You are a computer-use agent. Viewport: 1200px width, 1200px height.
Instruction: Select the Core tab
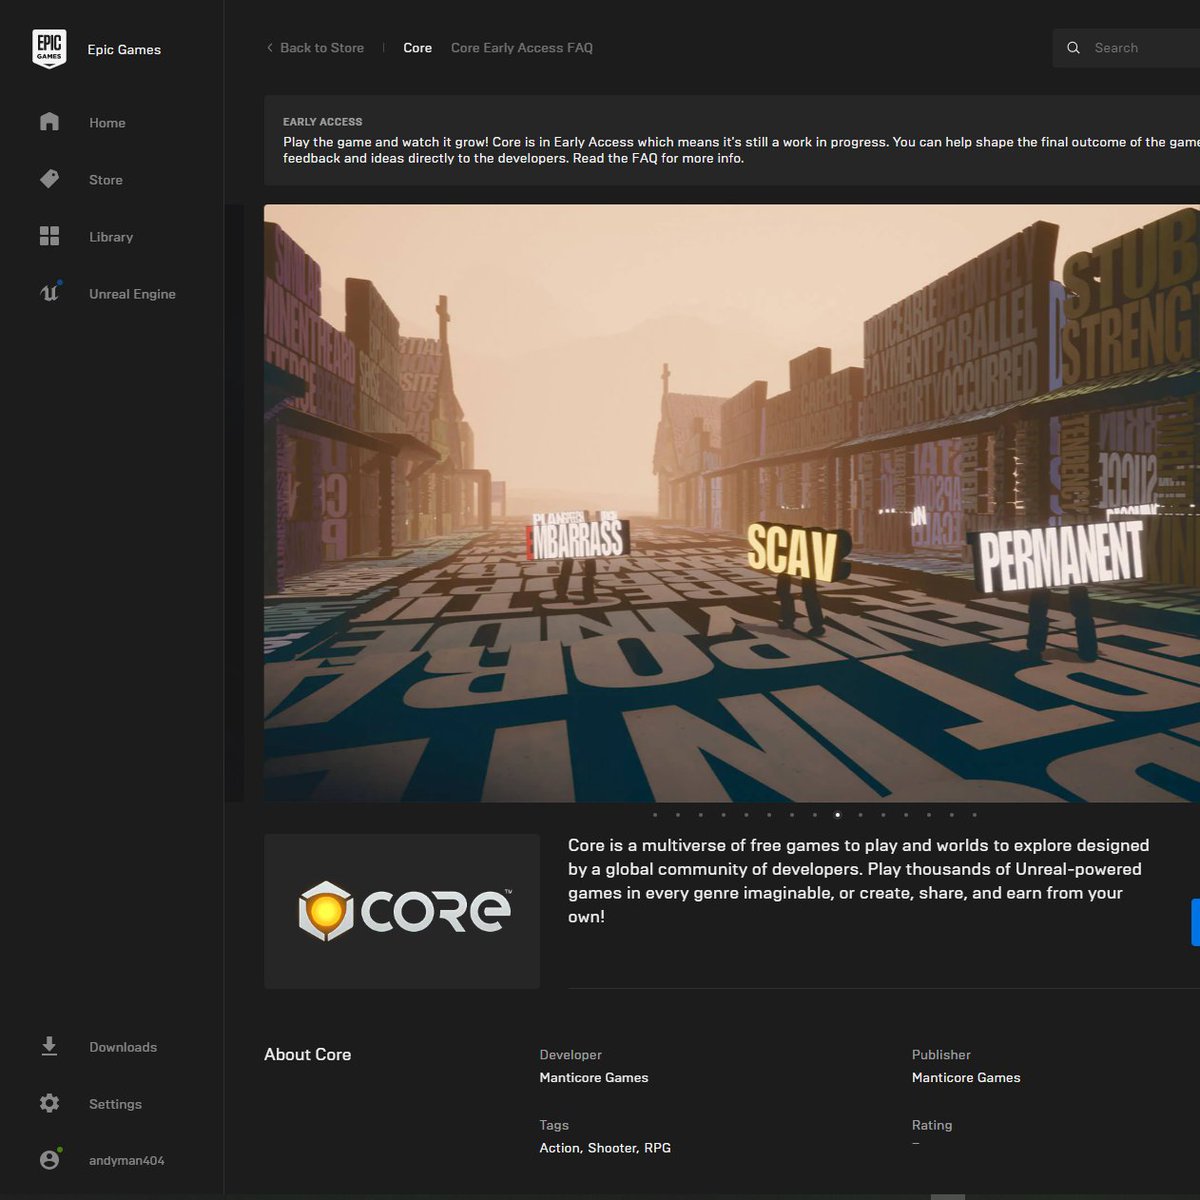417,48
